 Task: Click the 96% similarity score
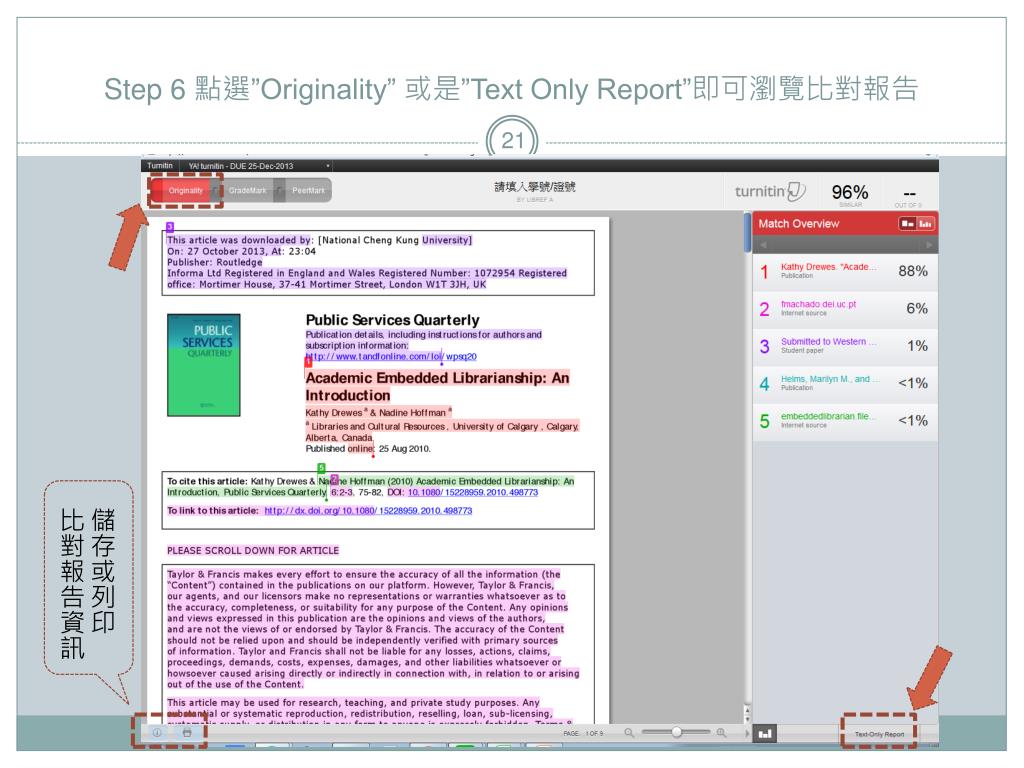click(x=850, y=192)
